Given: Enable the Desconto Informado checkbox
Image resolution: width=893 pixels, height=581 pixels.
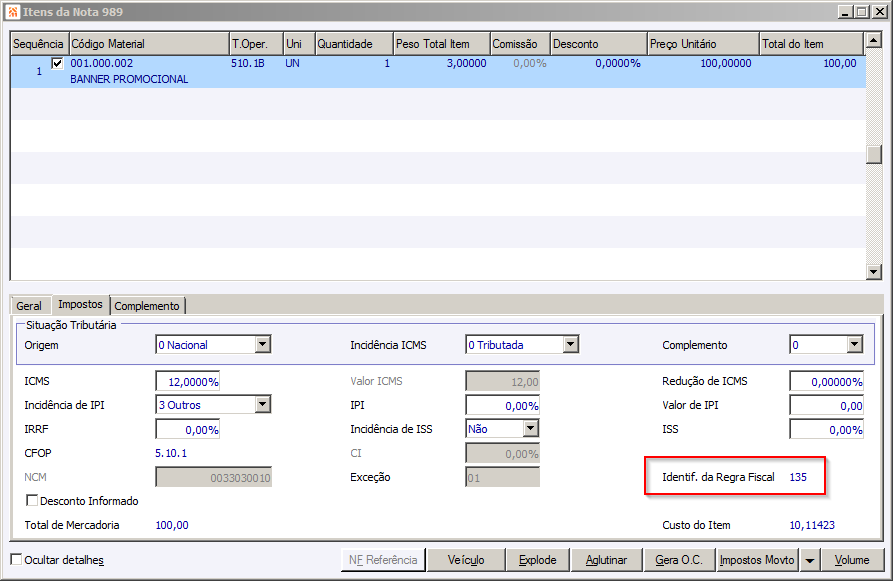Looking at the screenshot, I should (32, 501).
